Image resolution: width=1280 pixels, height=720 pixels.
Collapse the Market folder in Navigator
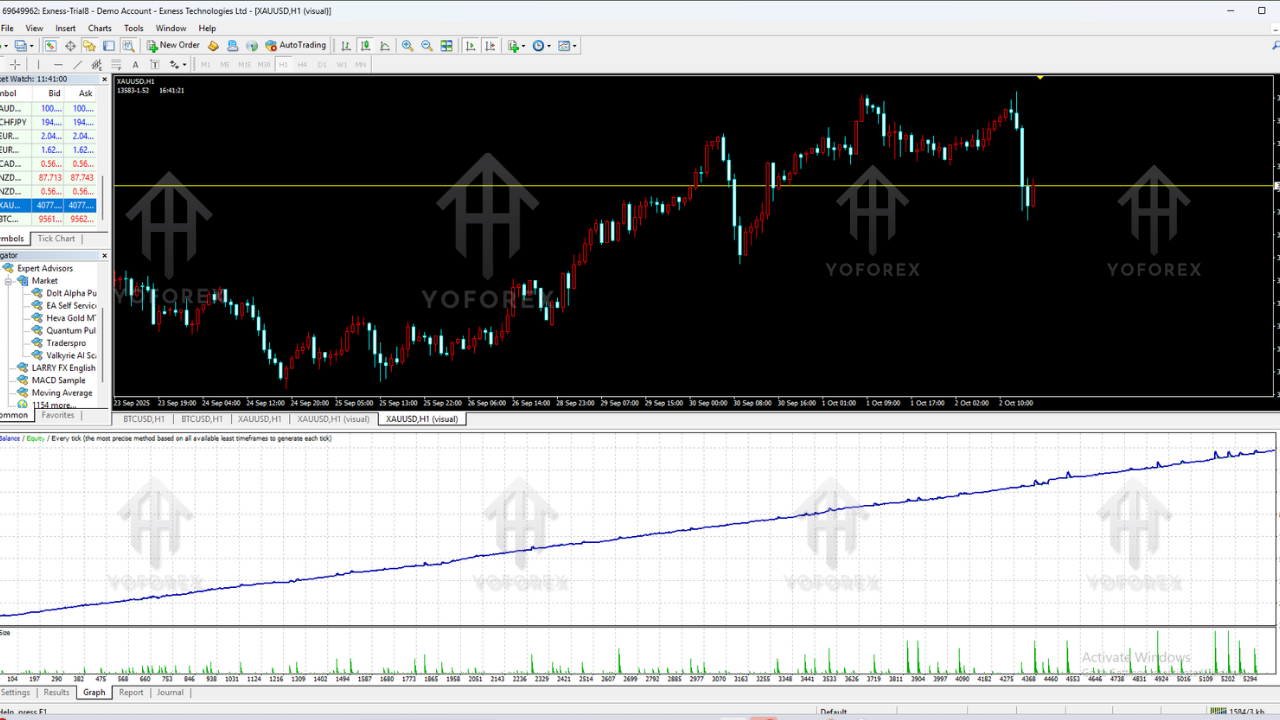(x=9, y=281)
